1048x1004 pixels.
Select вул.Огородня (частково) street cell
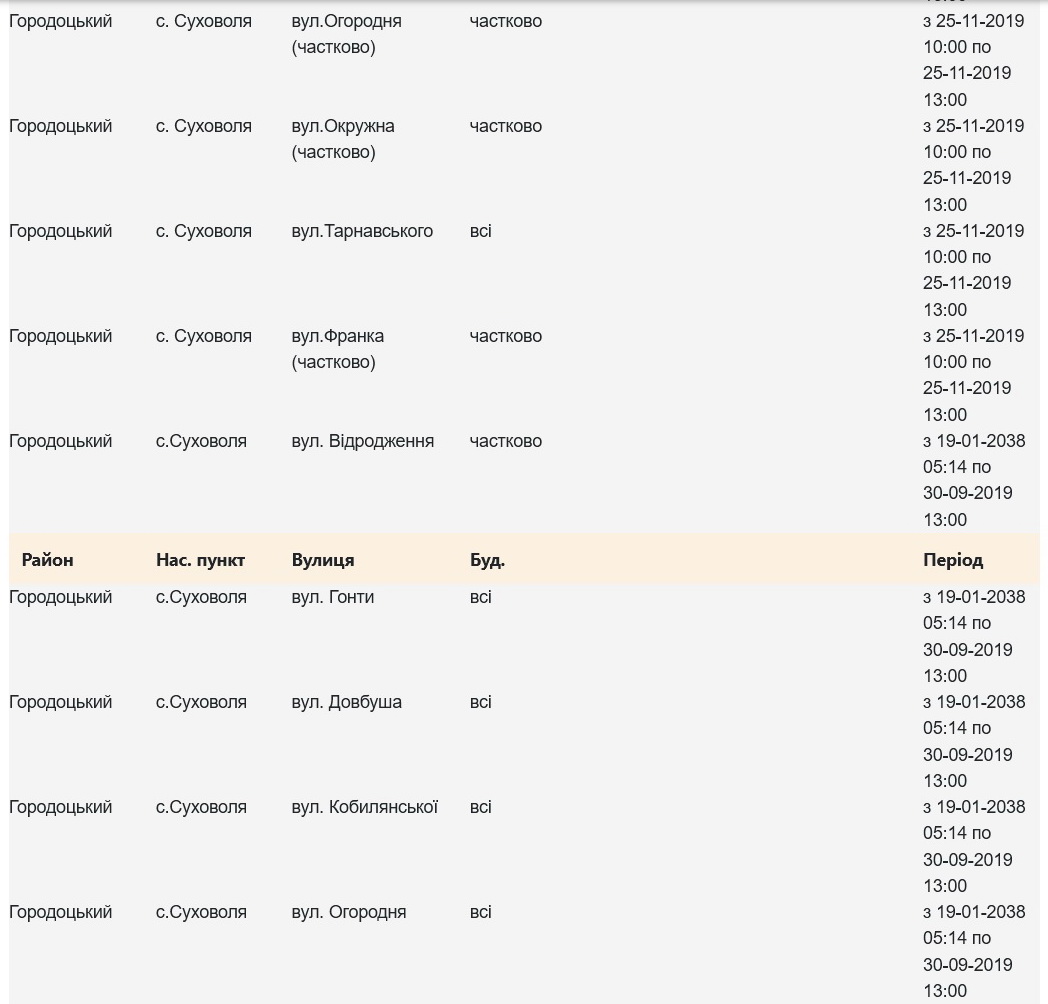pos(346,34)
